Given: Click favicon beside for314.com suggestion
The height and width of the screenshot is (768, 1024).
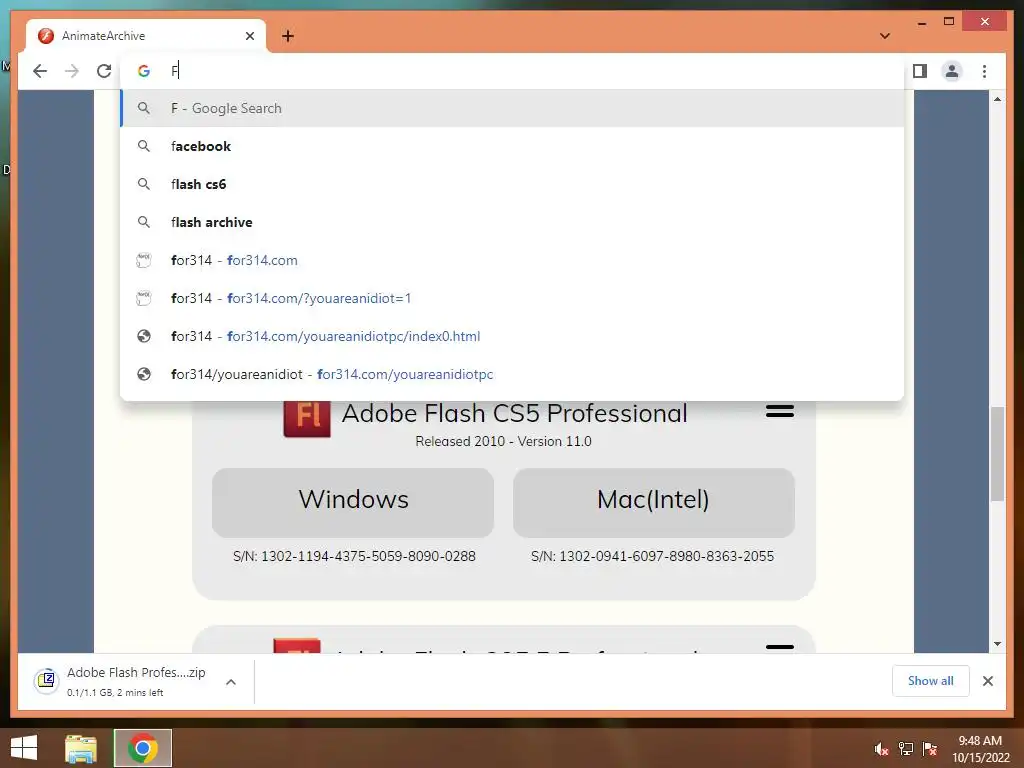Looking at the screenshot, I should pyautogui.click(x=144, y=261).
